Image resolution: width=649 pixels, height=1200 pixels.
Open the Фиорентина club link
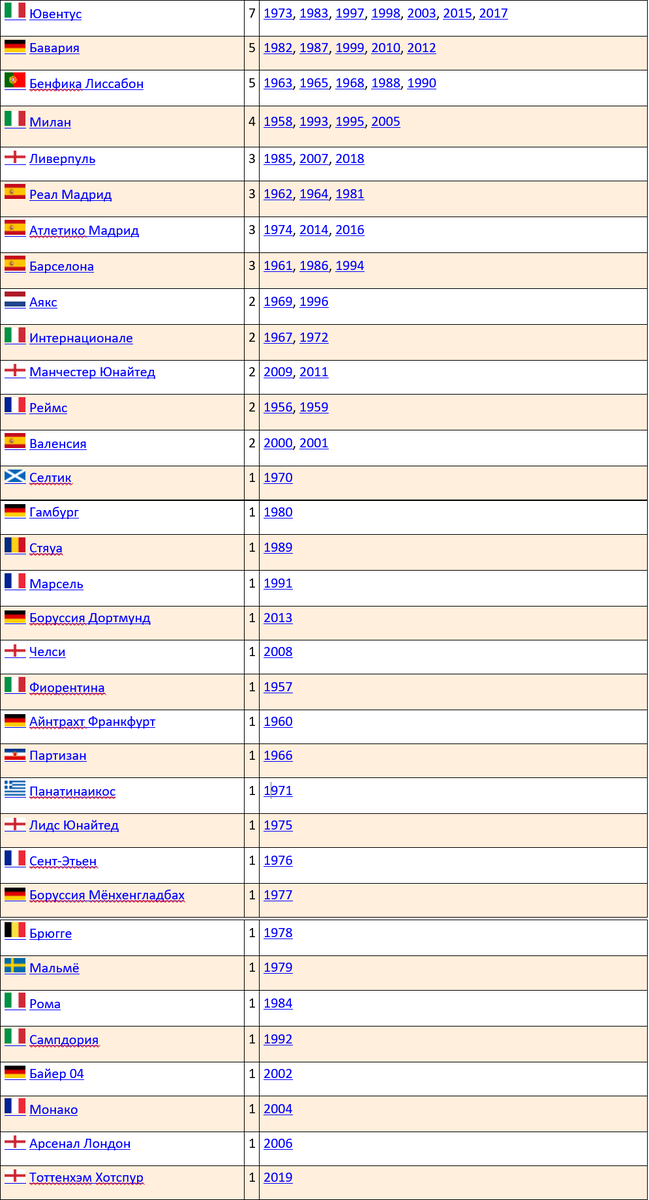(x=67, y=688)
